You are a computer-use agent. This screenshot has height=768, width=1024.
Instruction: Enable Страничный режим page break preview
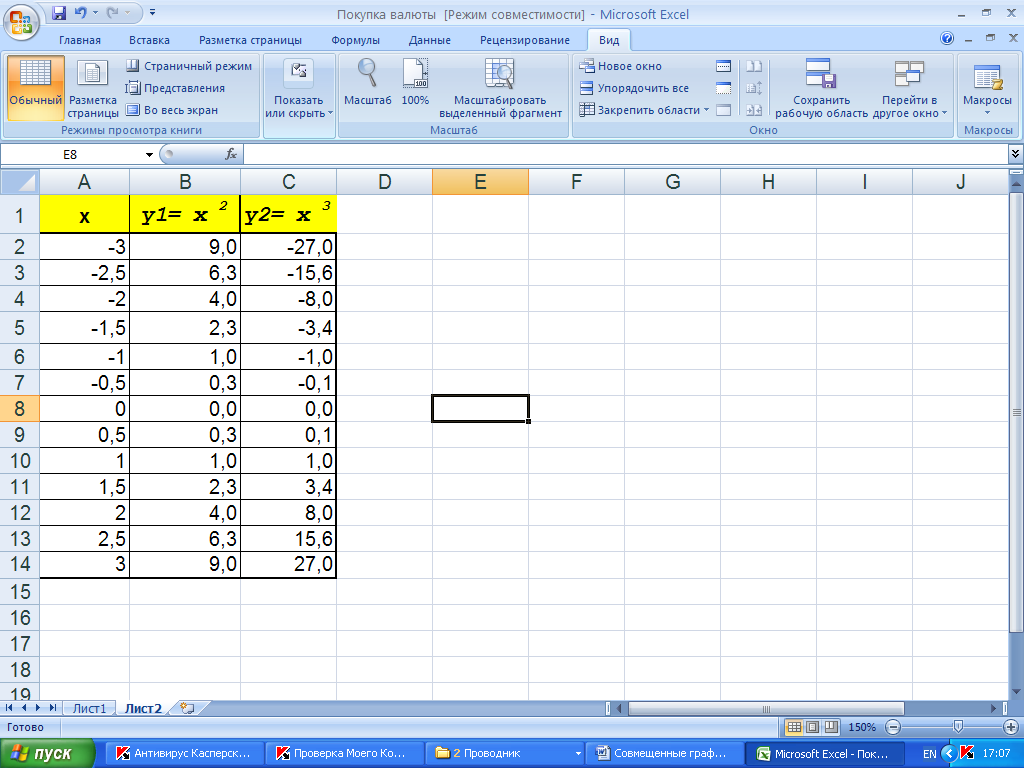tap(189, 66)
